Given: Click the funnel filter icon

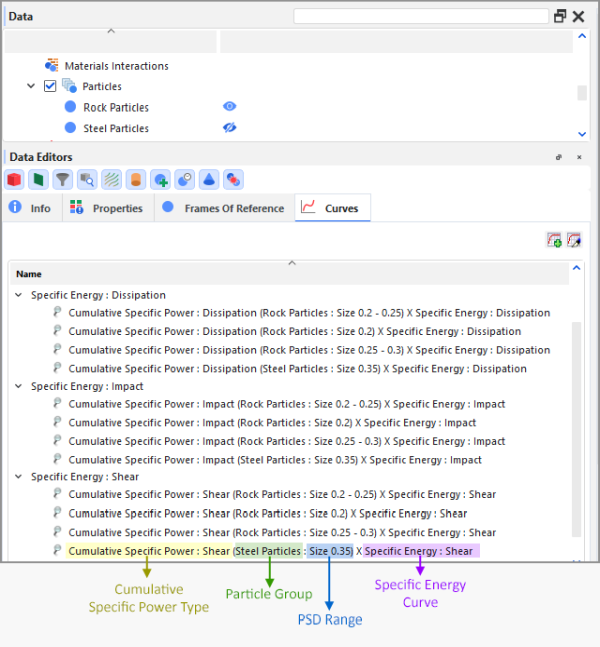Looking at the screenshot, I should pos(63,180).
